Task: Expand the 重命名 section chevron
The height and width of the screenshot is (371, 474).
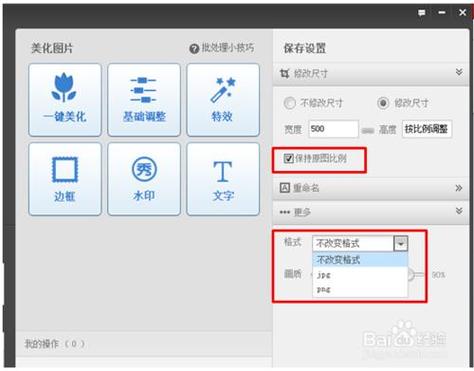Action: 459,188
